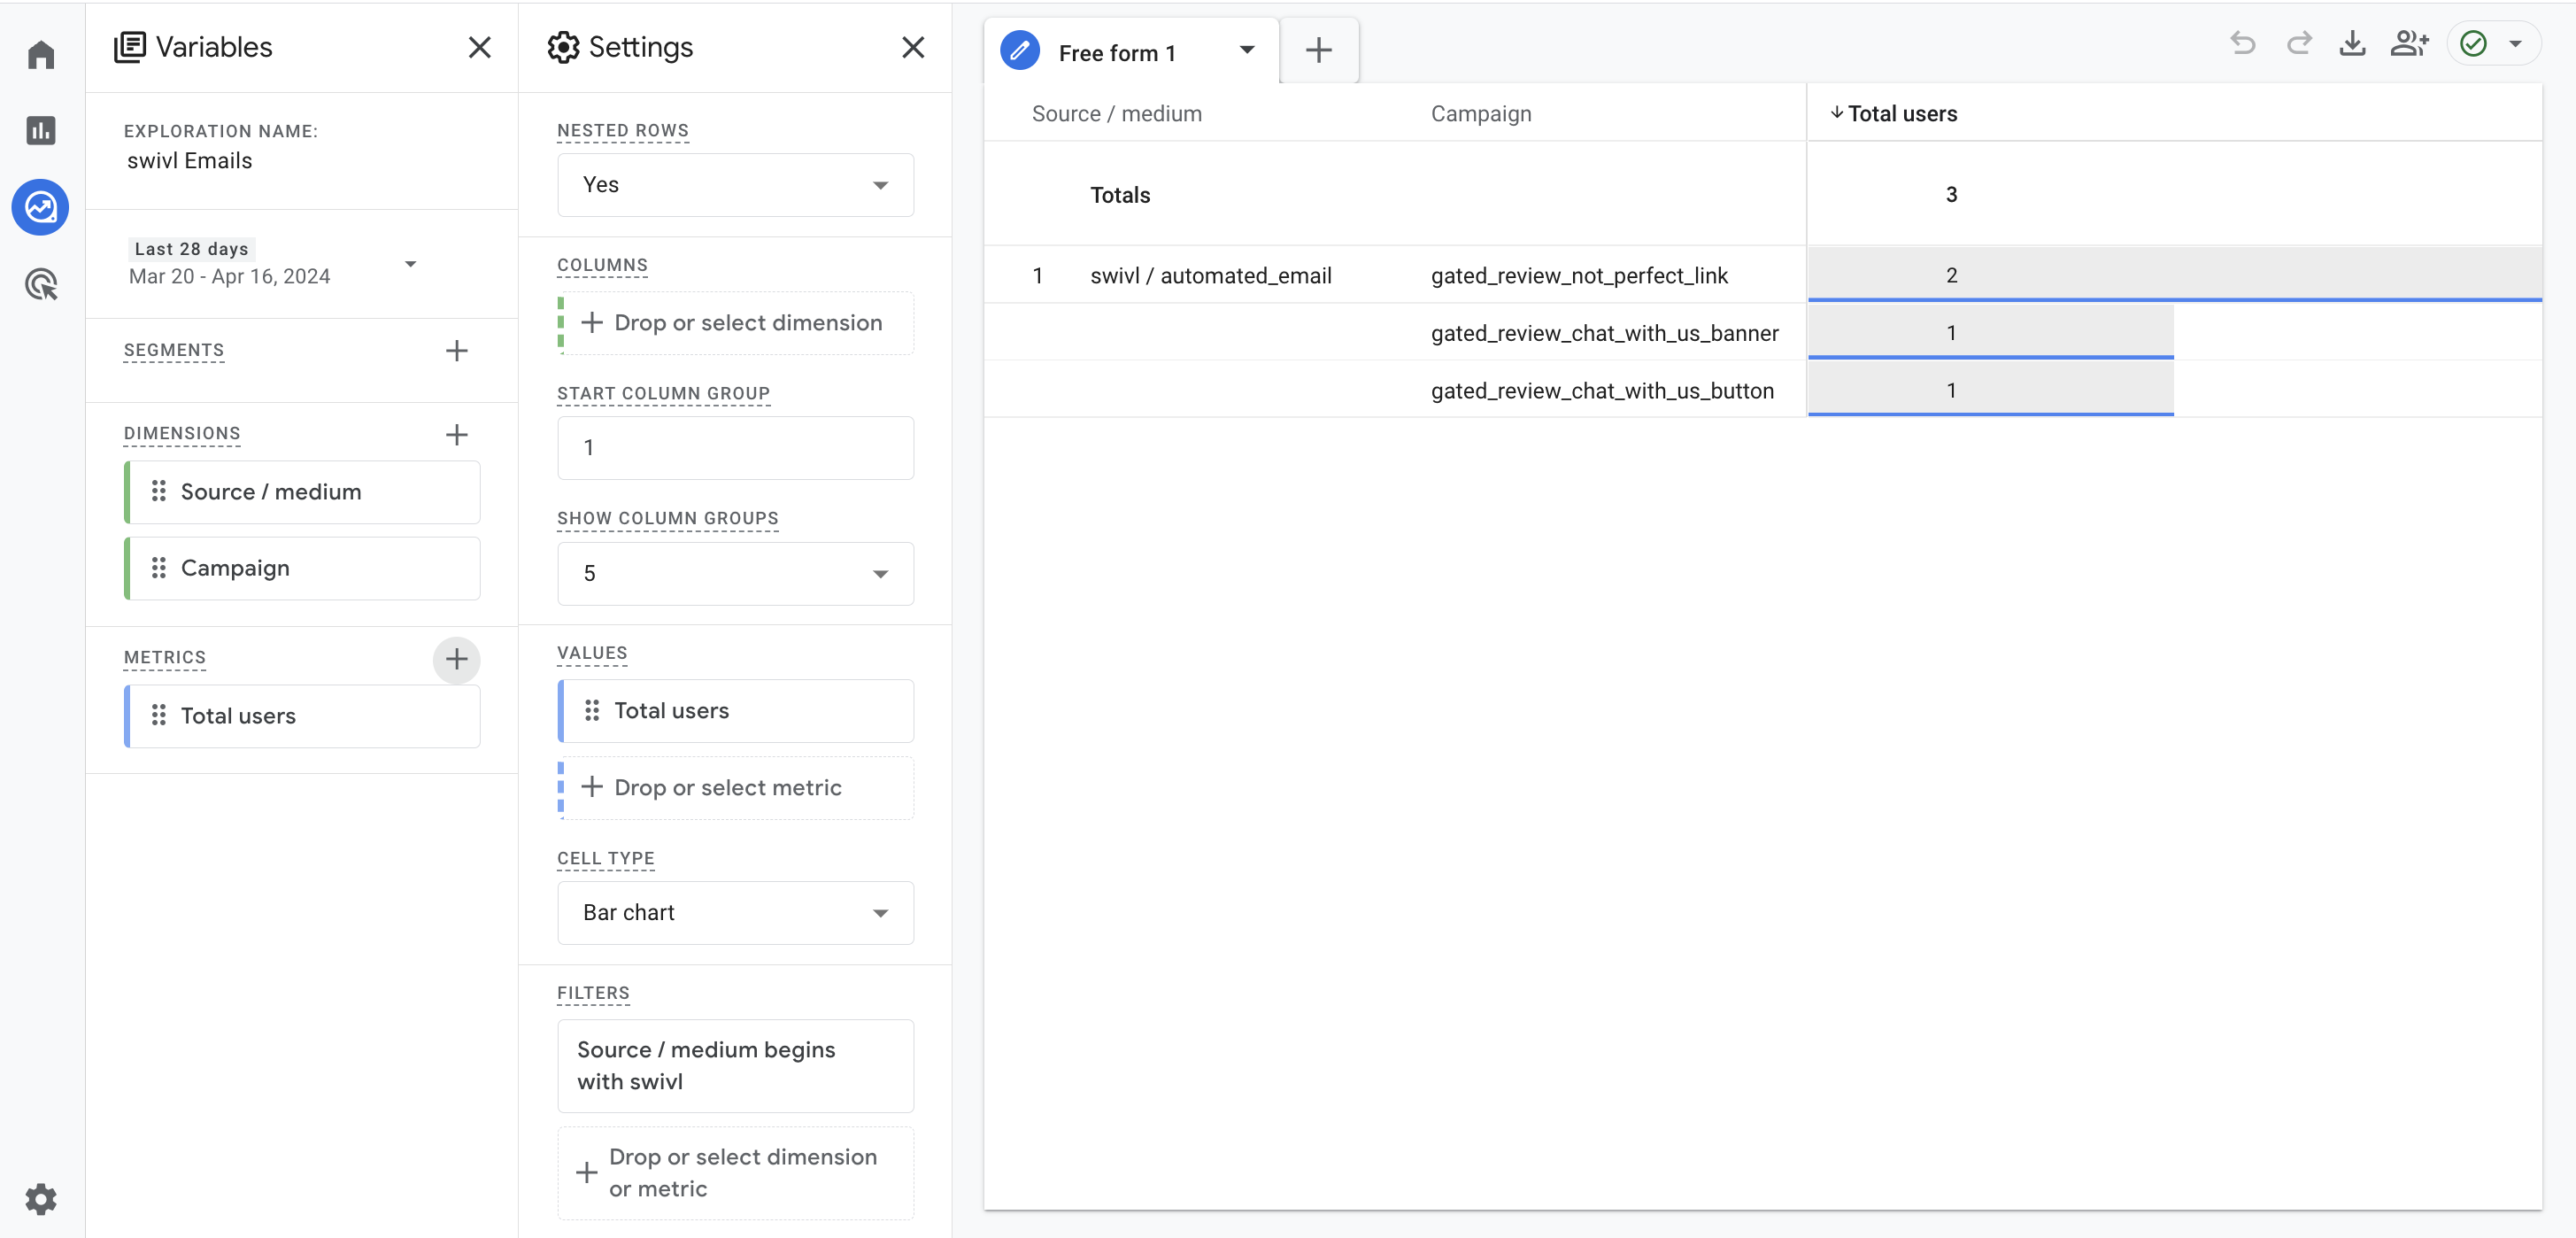Click the redo arrow icon

tap(2298, 44)
